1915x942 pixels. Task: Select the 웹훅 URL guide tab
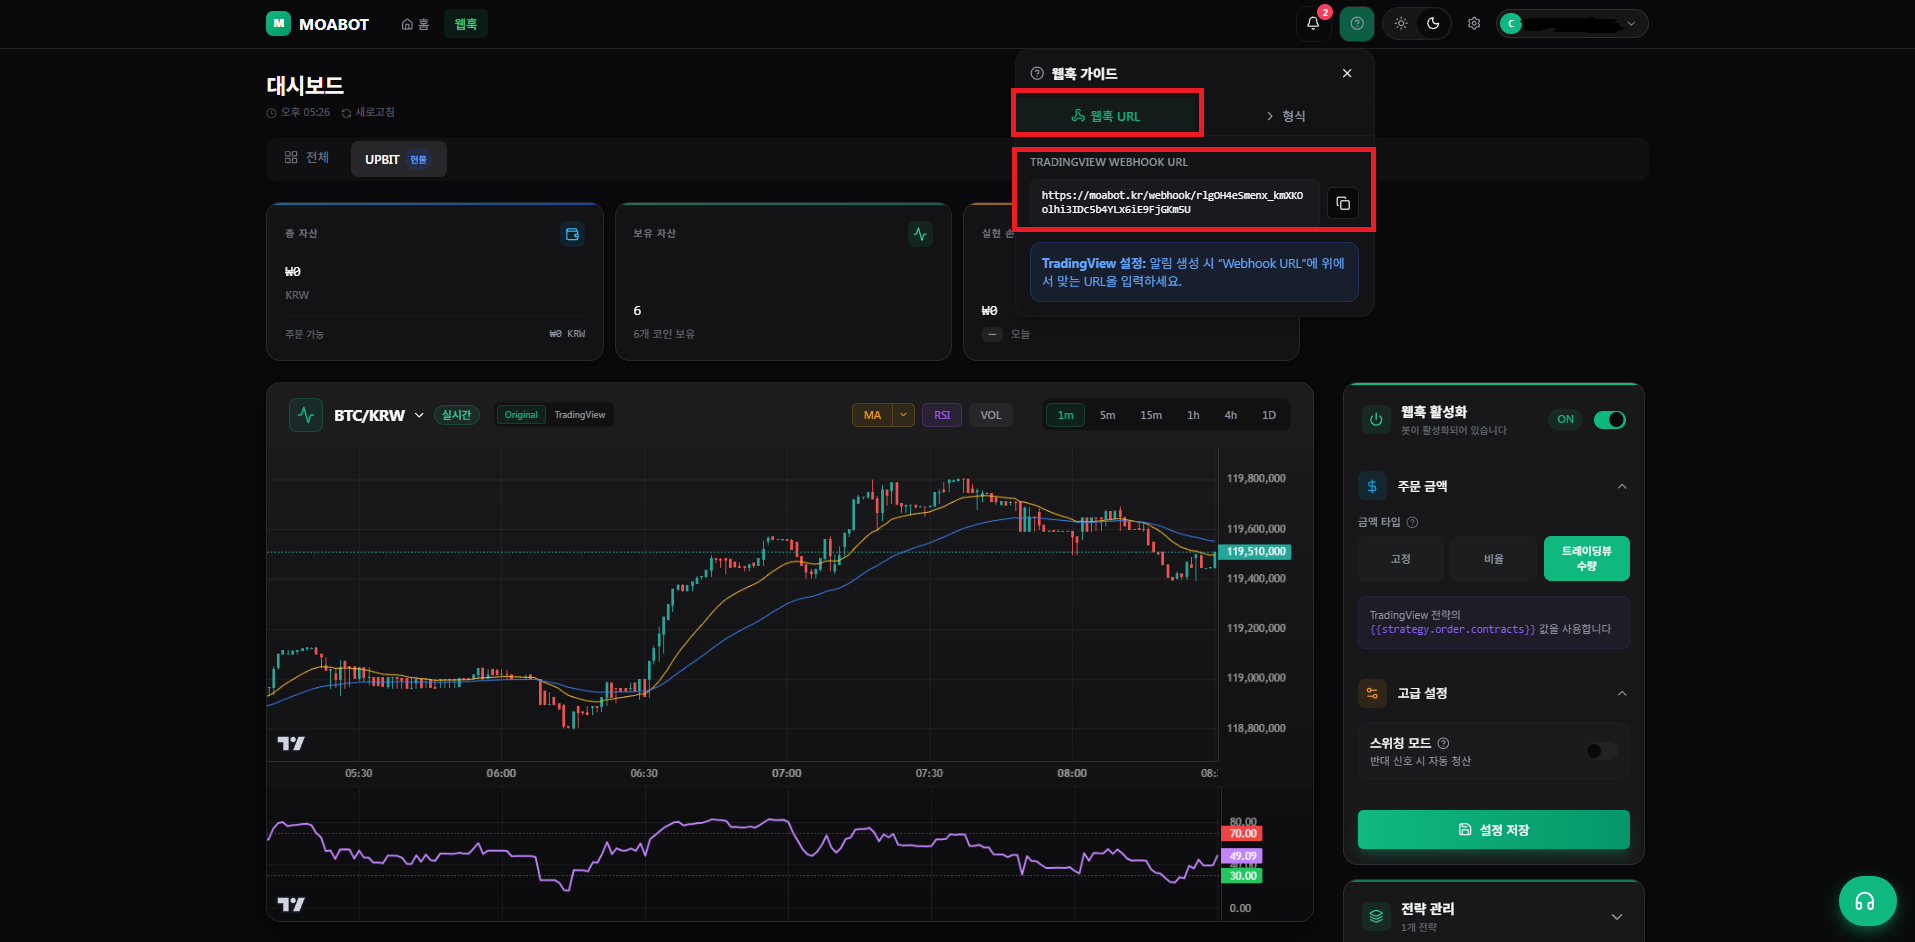(x=1106, y=116)
